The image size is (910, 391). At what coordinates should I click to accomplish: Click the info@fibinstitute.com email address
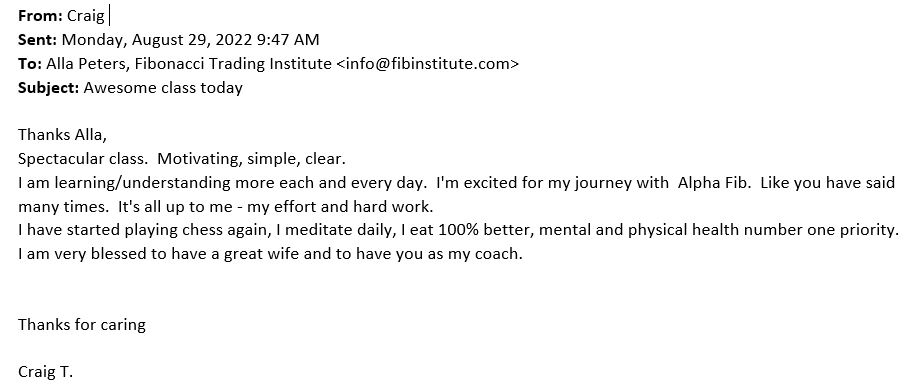(x=427, y=64)
